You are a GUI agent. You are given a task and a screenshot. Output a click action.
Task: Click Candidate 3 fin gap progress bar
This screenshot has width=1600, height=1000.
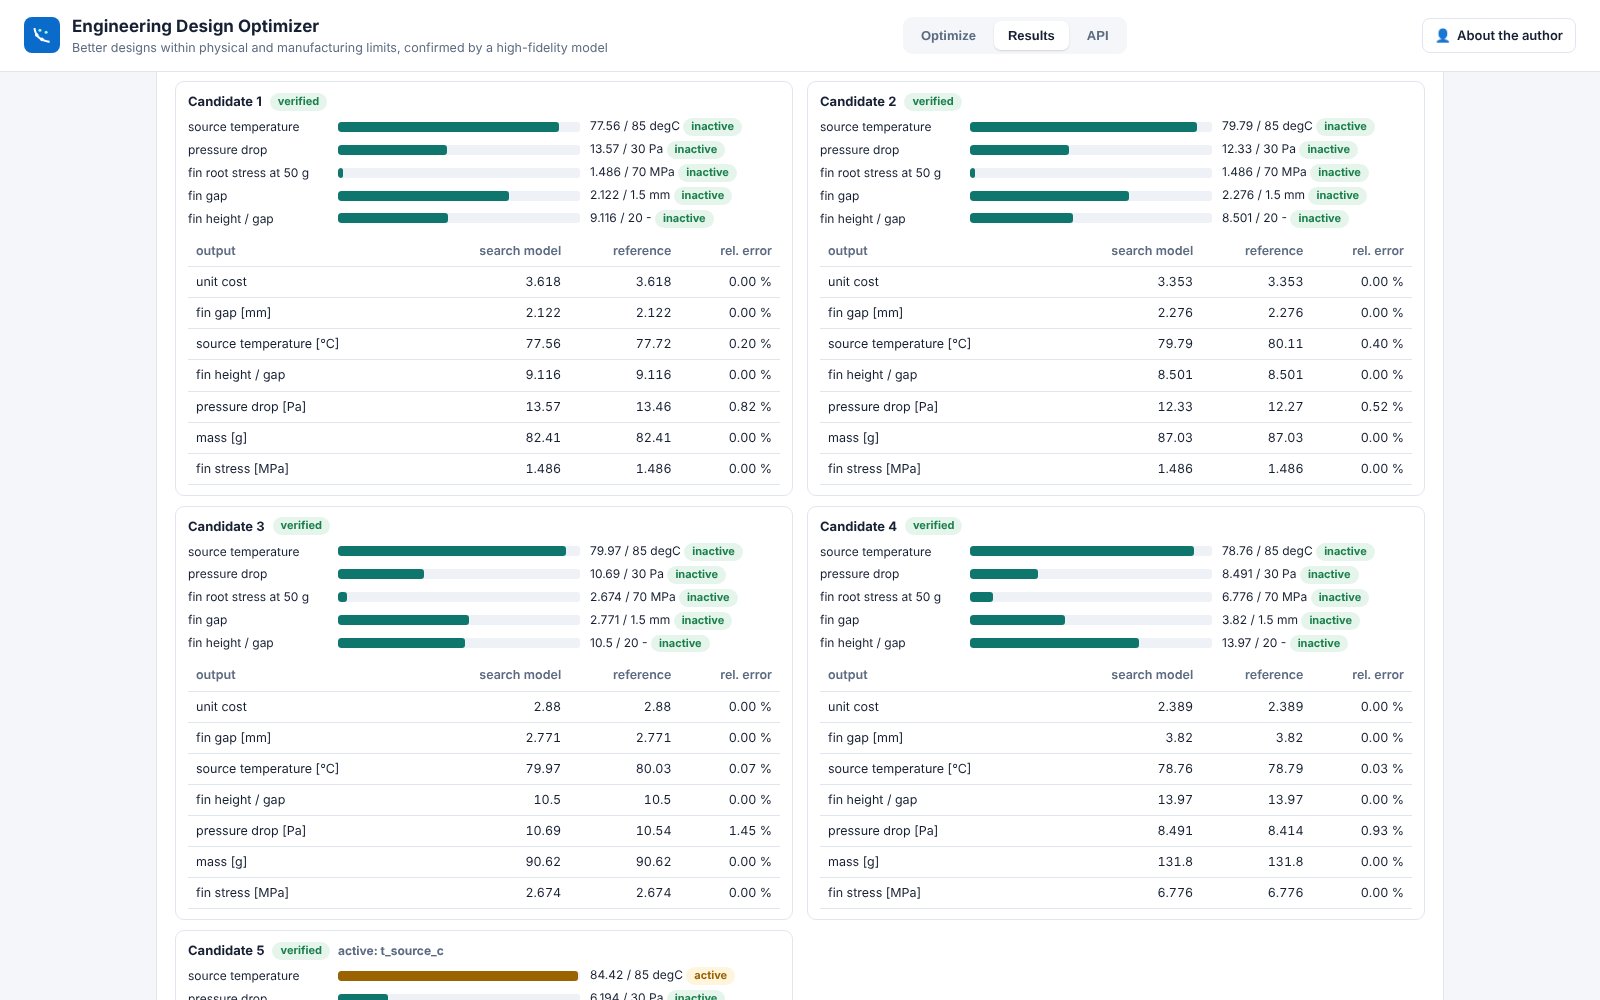(x=459, y=620)
